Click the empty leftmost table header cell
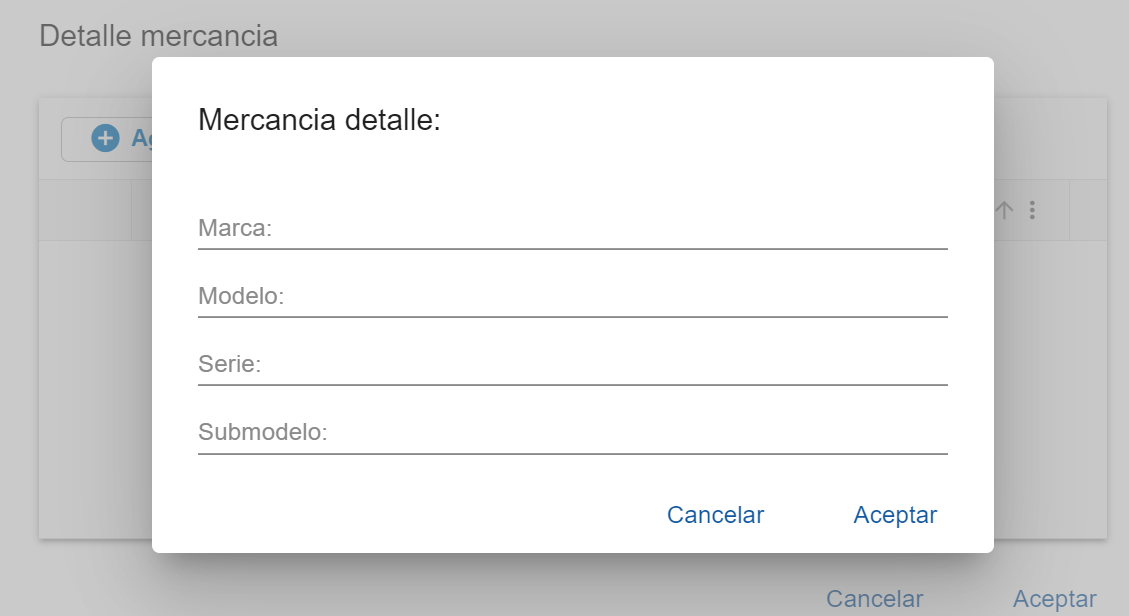This screenshot has height=616, width=1129. click(x=85, y=210)
